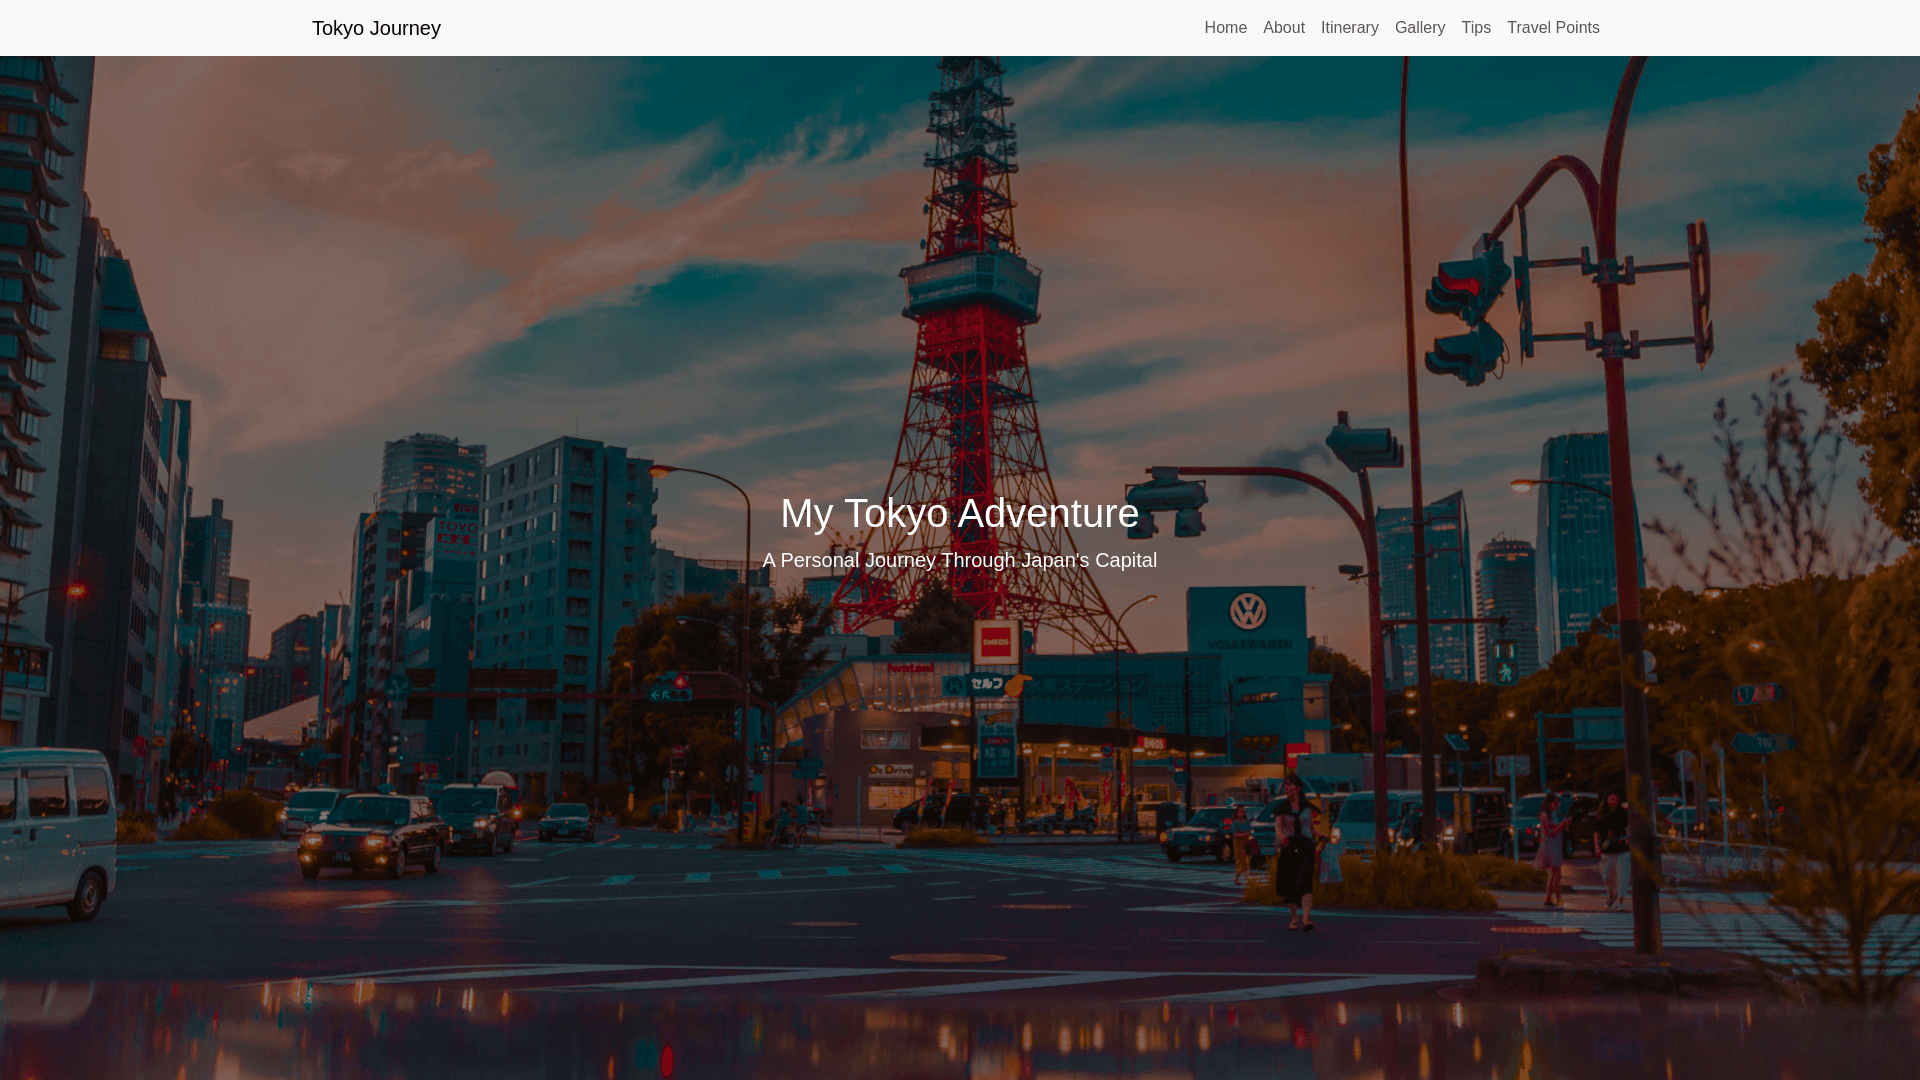Open the Itinerary nav item
The width and height of the screenshot is (1920, 1080).
click(x=1349, y=28)
